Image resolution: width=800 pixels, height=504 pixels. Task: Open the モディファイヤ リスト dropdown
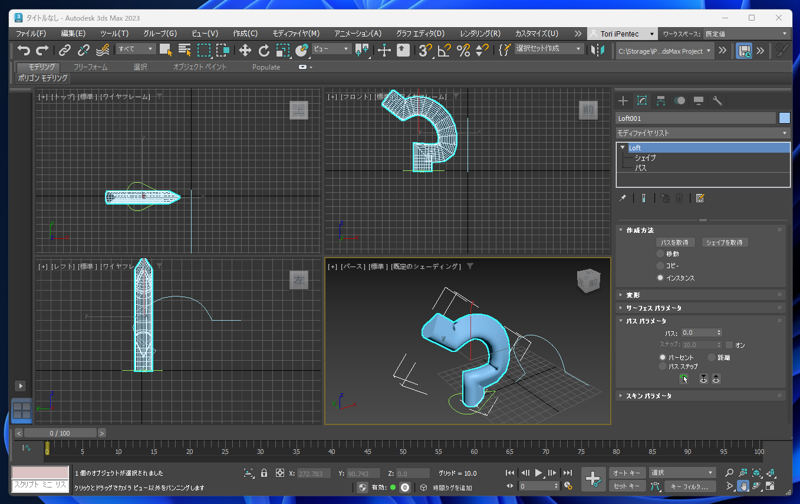(x=703, y=133)
